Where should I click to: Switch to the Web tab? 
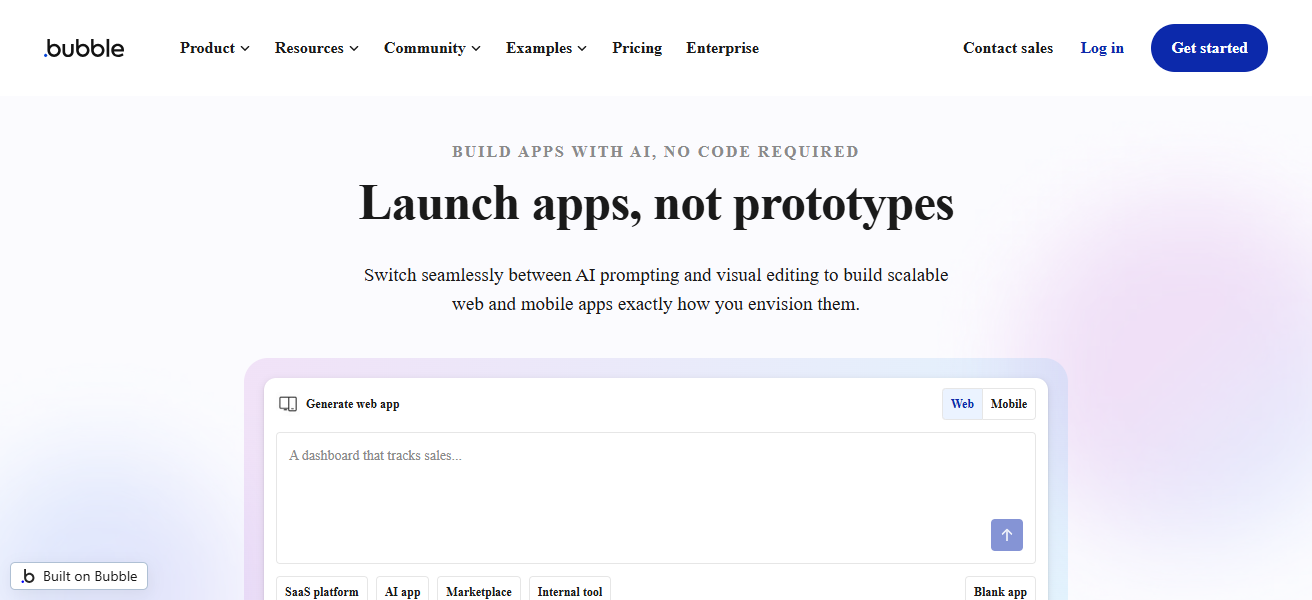962,404
